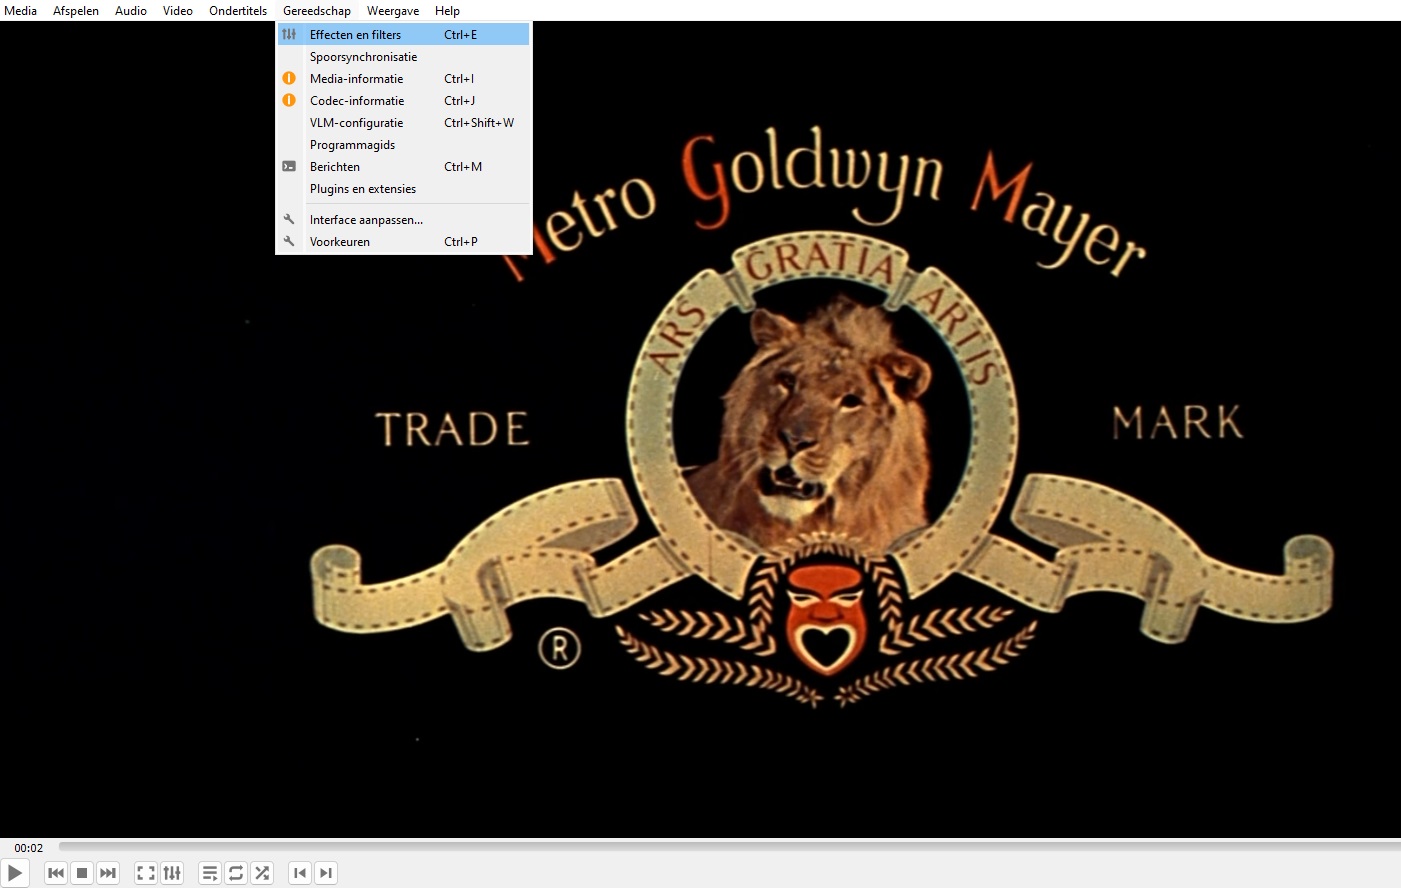Image resolution: width=1401 pixels, height=888 pixels.
Task: Open Voorkeuren preferences entry
Action: (x=340, y=242)
